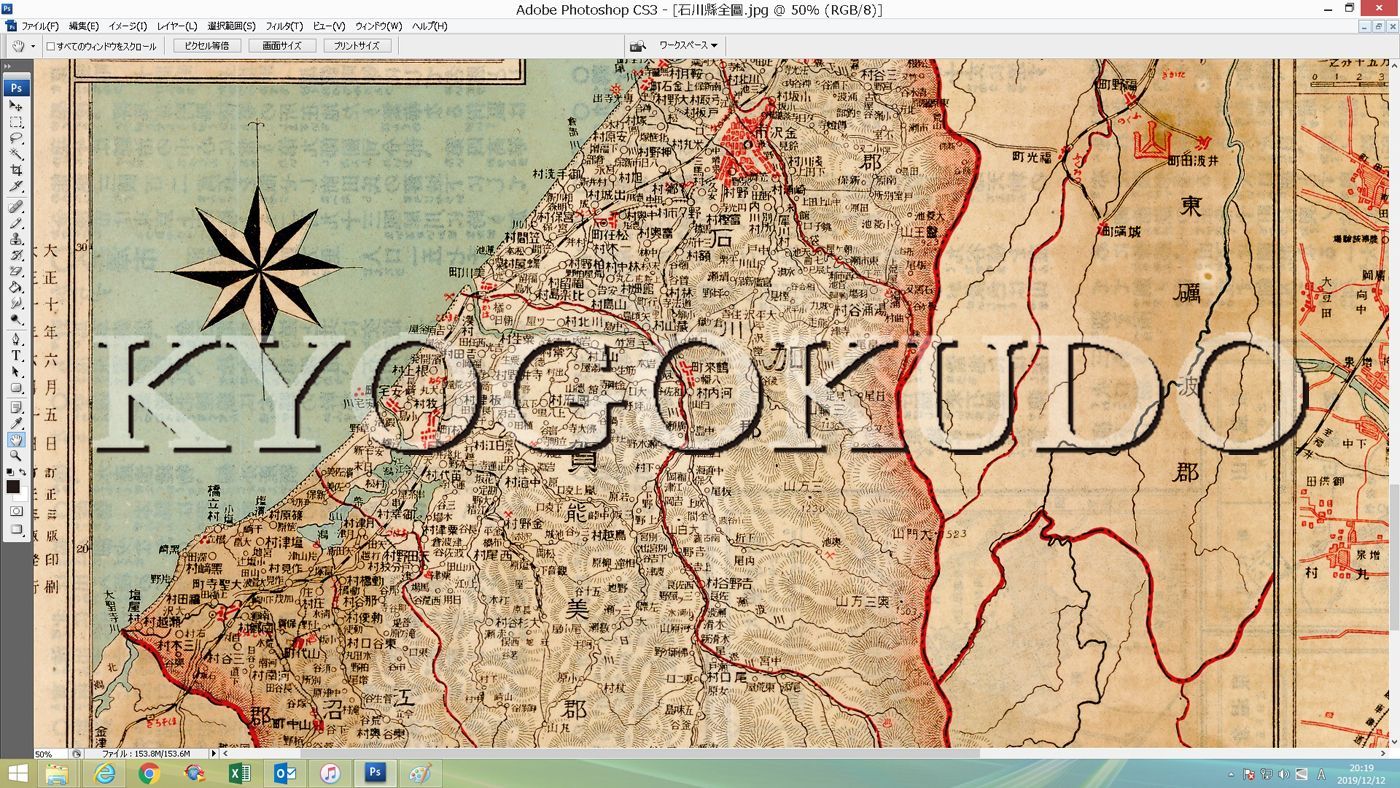The height and width of the screenshot is (788, 1400).
Task: Select the Paint Bucket tool
Action: 16,287
